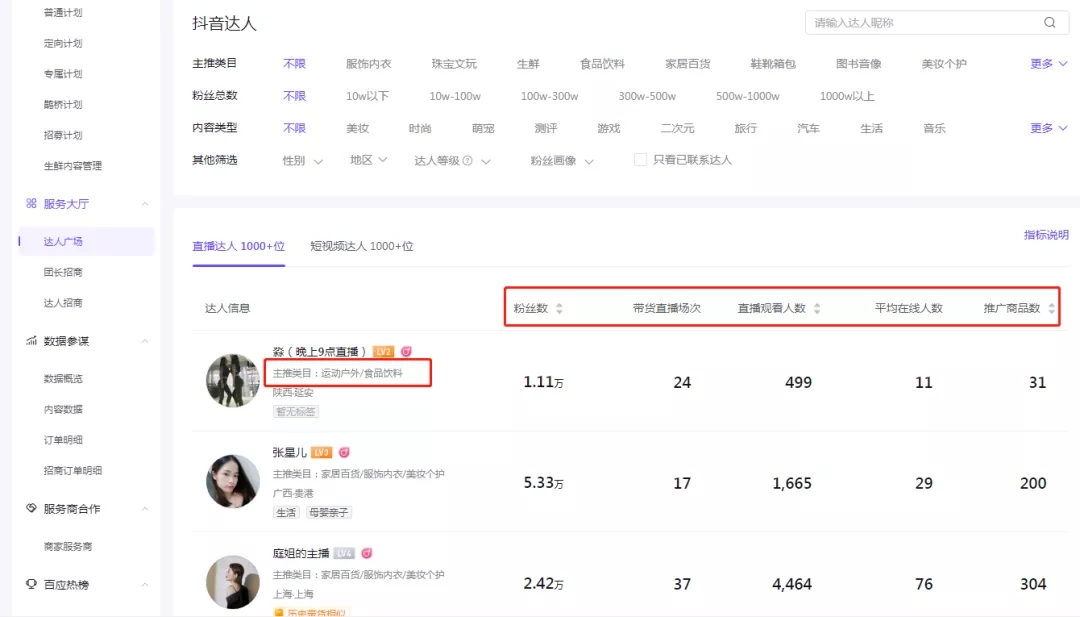Click the 5.33万 follower count
This screenshot has width=1080, height=617.
click(543, 482)
